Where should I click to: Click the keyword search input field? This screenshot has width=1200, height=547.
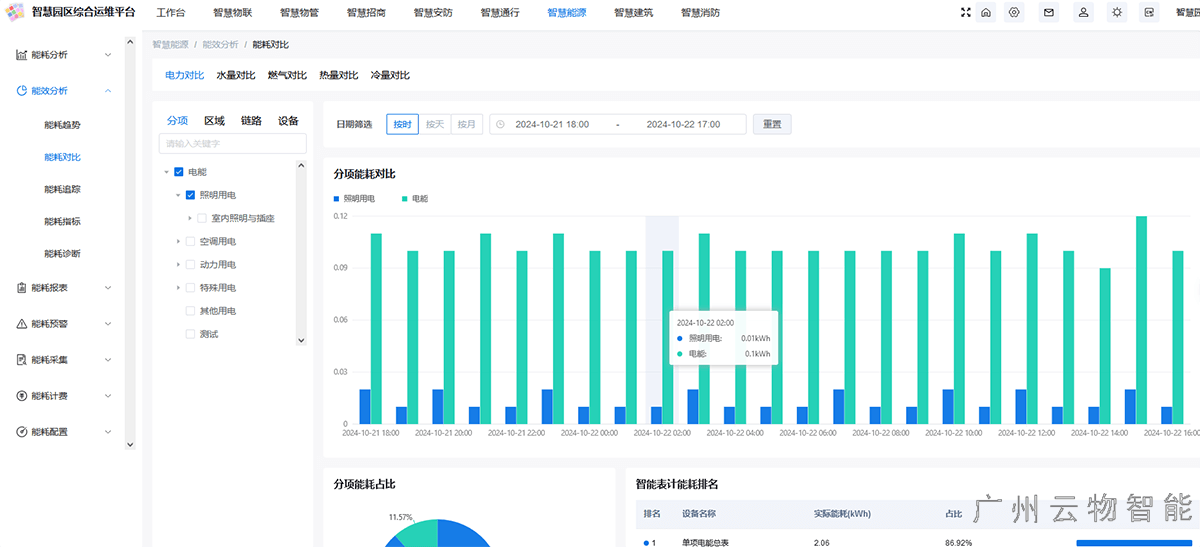233,144
